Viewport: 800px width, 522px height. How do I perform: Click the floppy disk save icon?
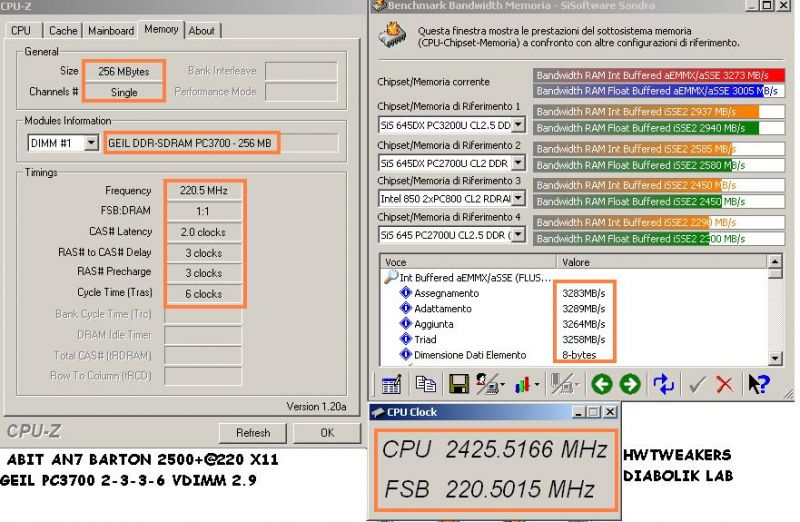pyautogui.click(x=459, y=384)
